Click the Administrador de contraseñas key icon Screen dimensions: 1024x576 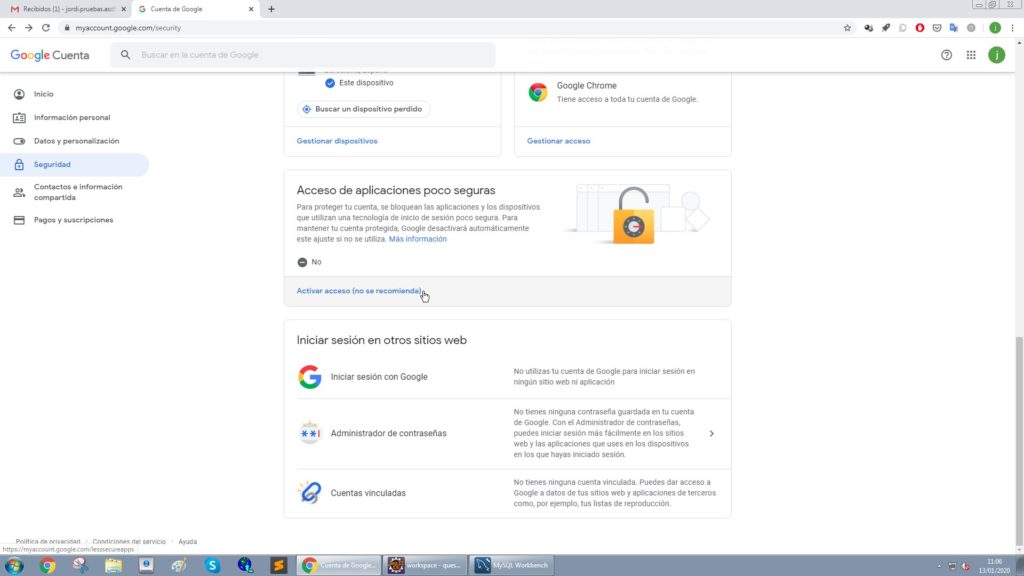tap(310, 433)
